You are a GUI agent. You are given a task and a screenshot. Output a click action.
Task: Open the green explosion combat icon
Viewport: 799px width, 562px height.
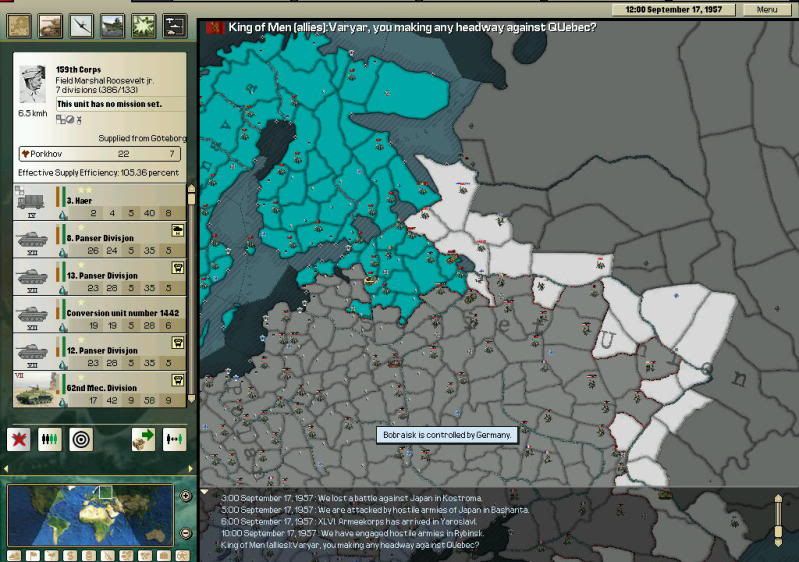tap(144, 25)
